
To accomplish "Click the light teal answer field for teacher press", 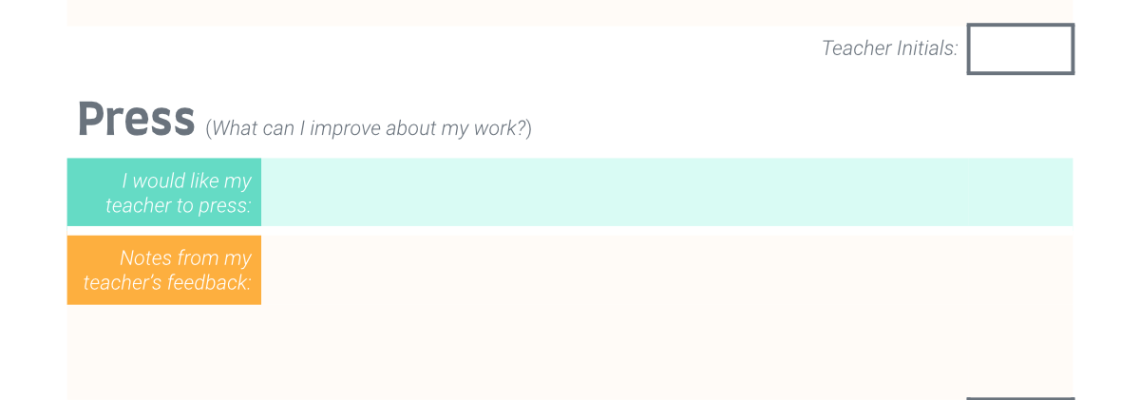I will pos(667,192).
